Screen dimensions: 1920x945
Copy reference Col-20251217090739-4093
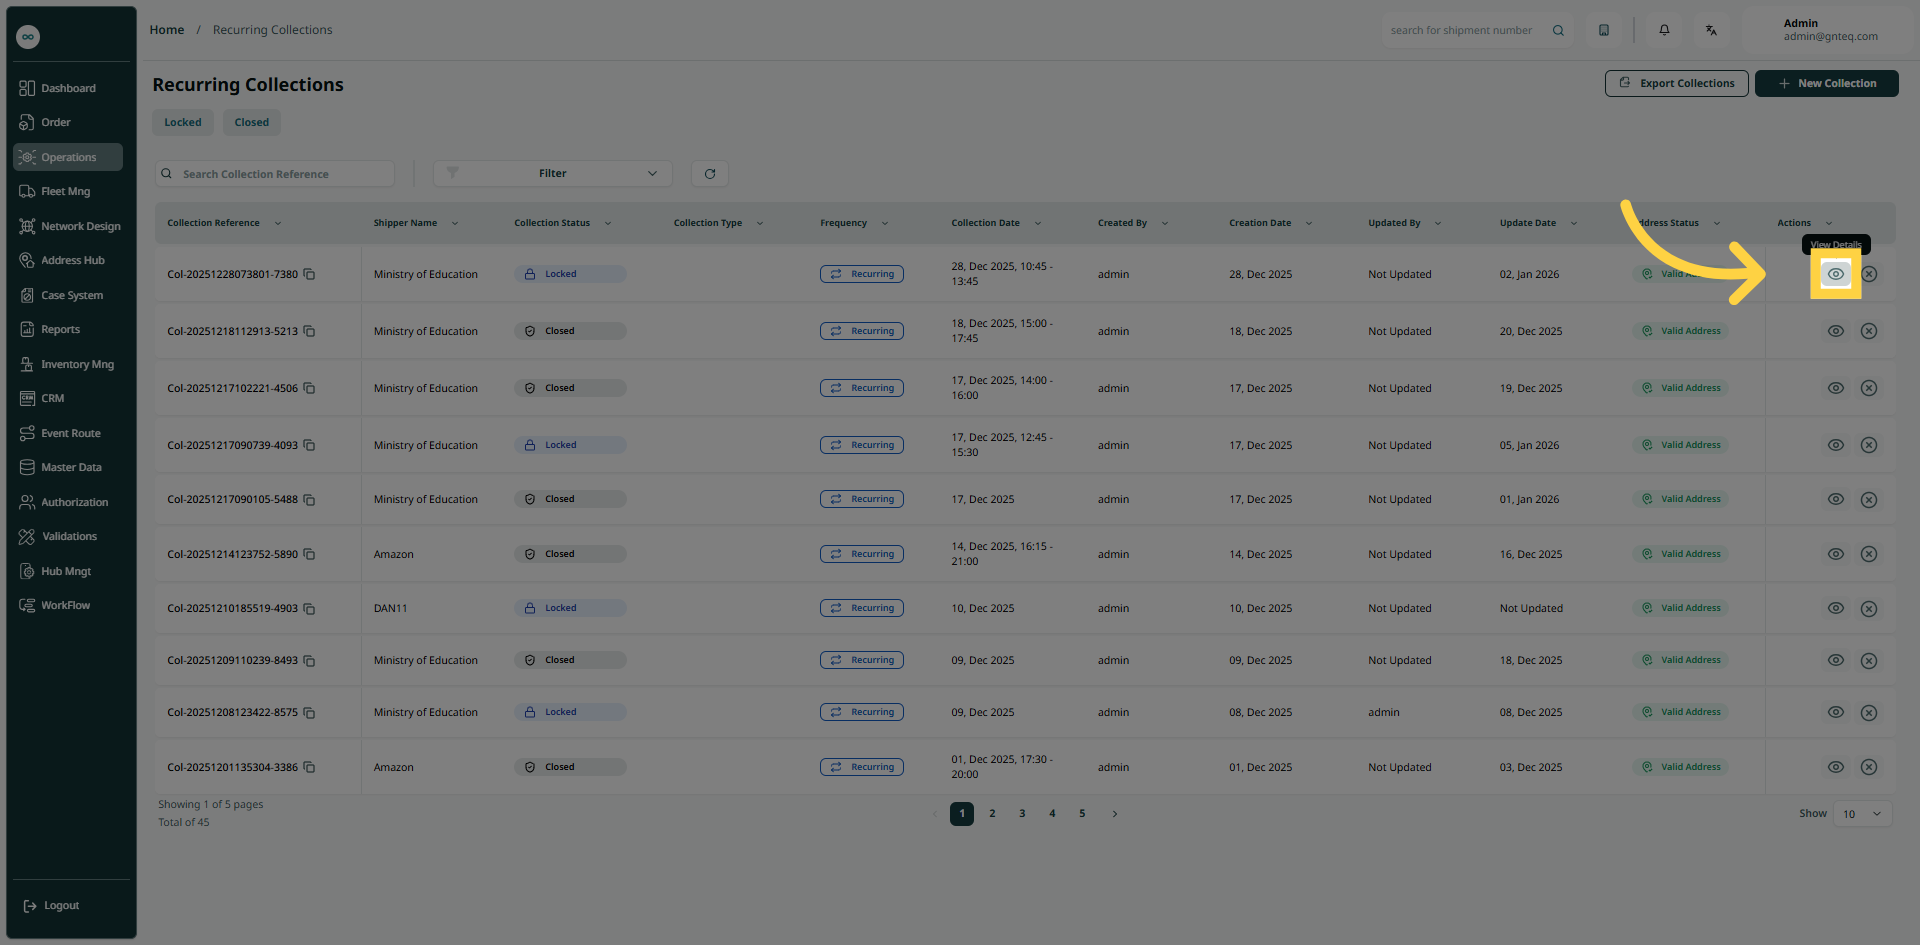tap(309, 445)
